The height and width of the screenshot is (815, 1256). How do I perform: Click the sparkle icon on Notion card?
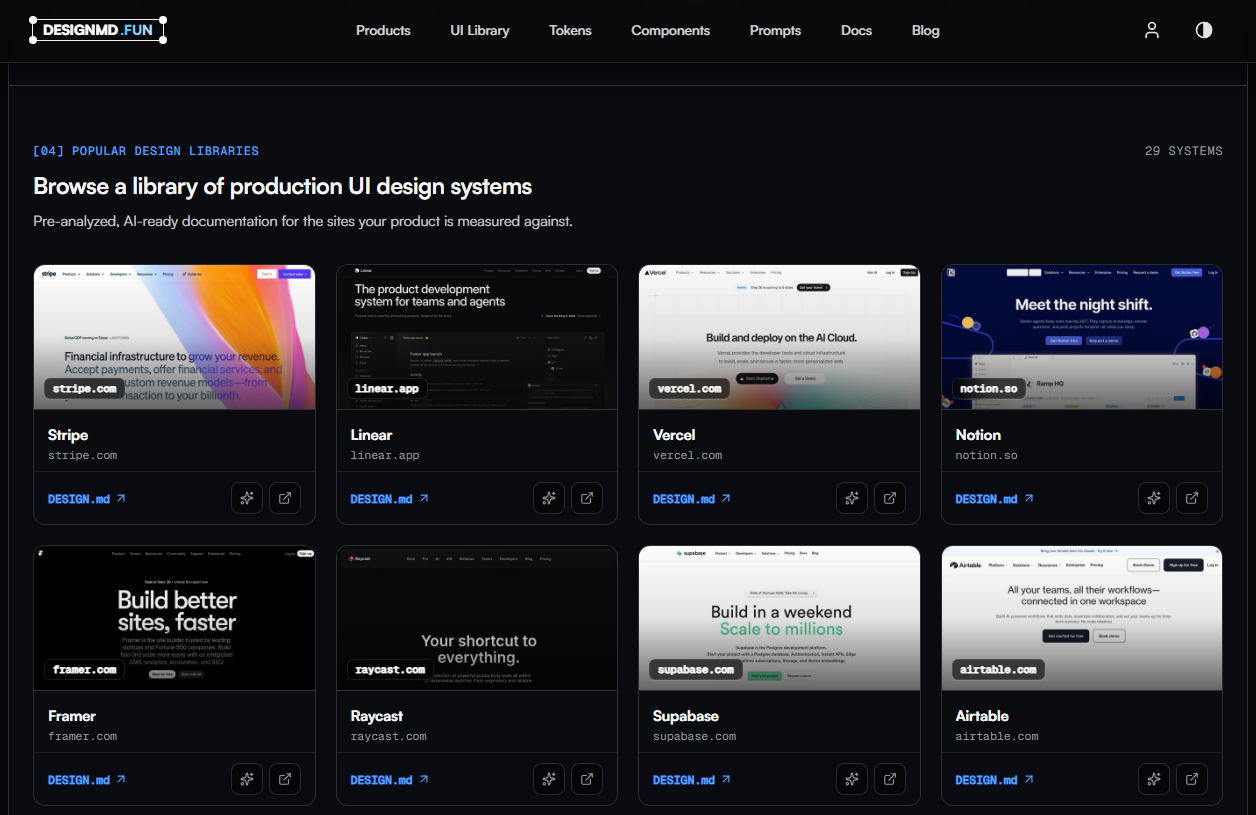[1154, 498]
